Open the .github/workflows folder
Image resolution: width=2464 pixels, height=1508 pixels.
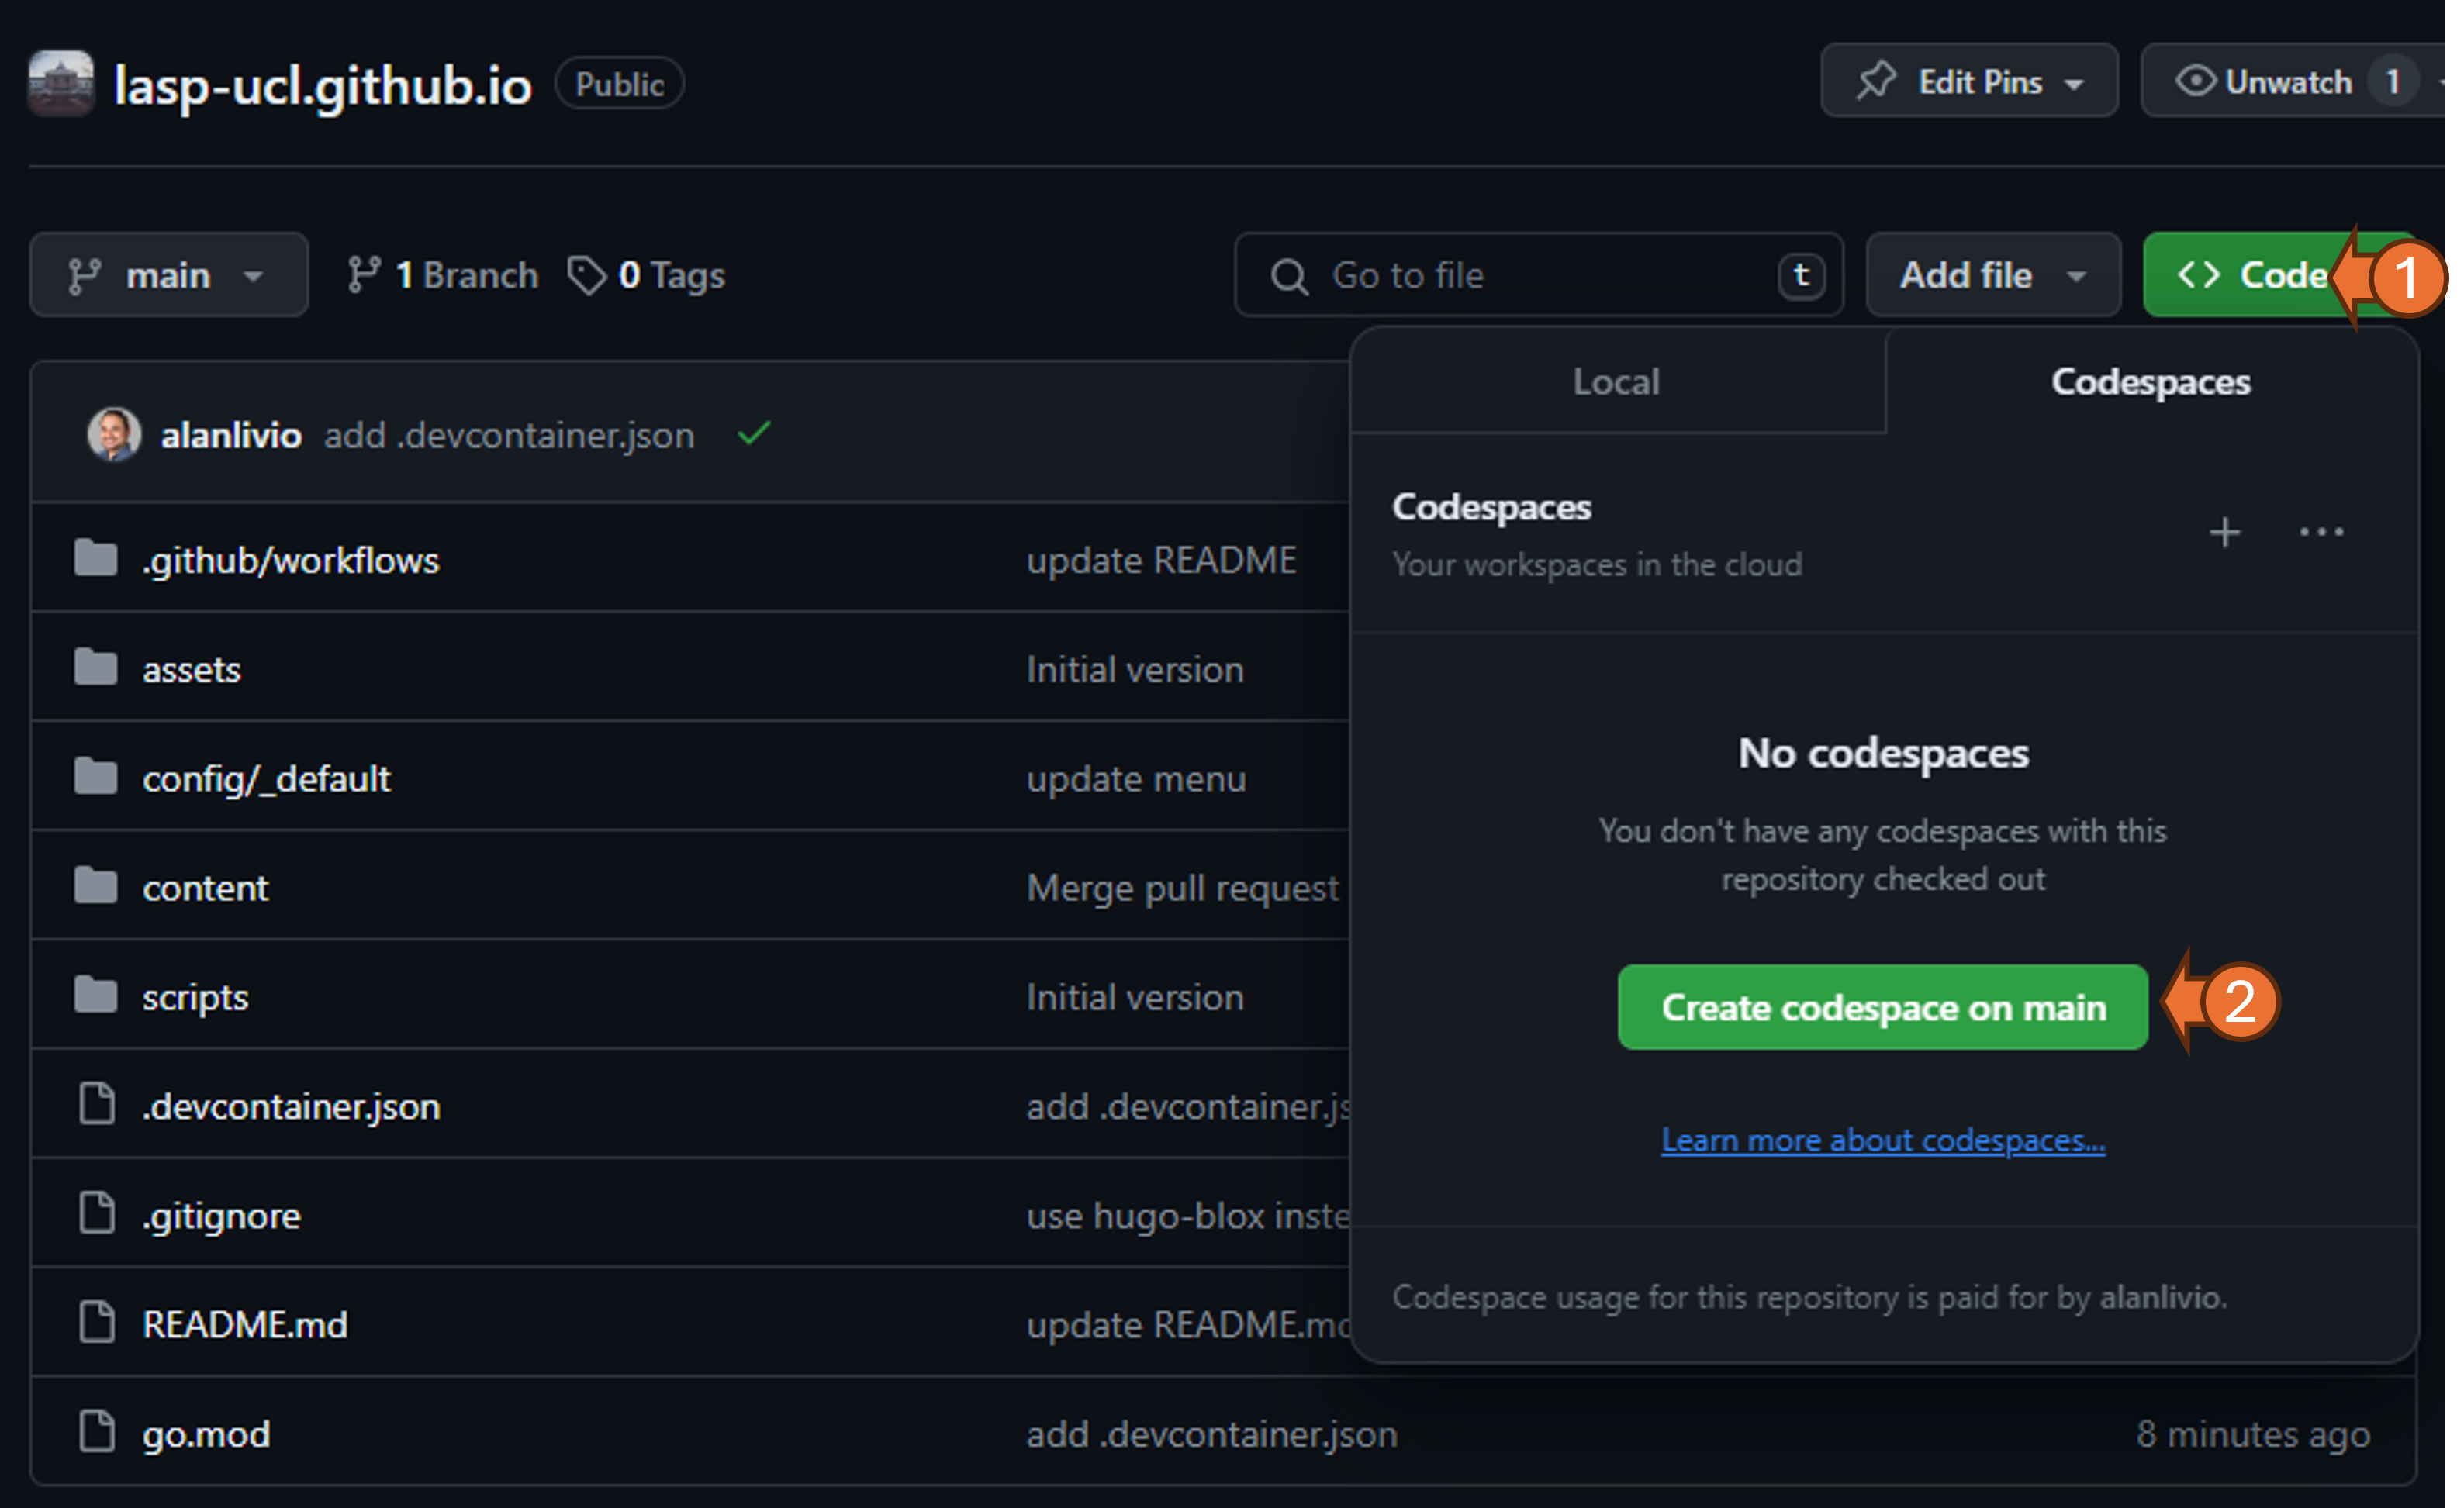(x=290, y=560)
